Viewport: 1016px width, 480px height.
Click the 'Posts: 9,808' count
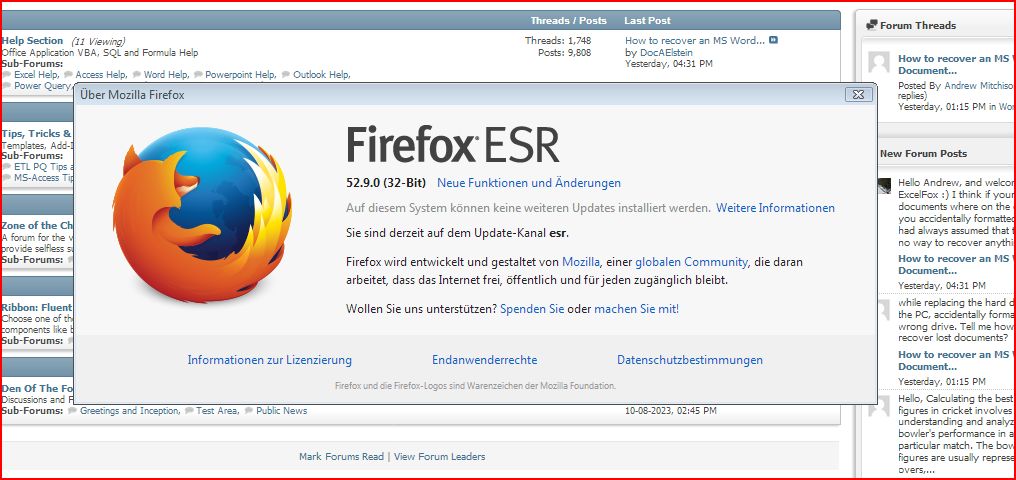coord(564,52)
